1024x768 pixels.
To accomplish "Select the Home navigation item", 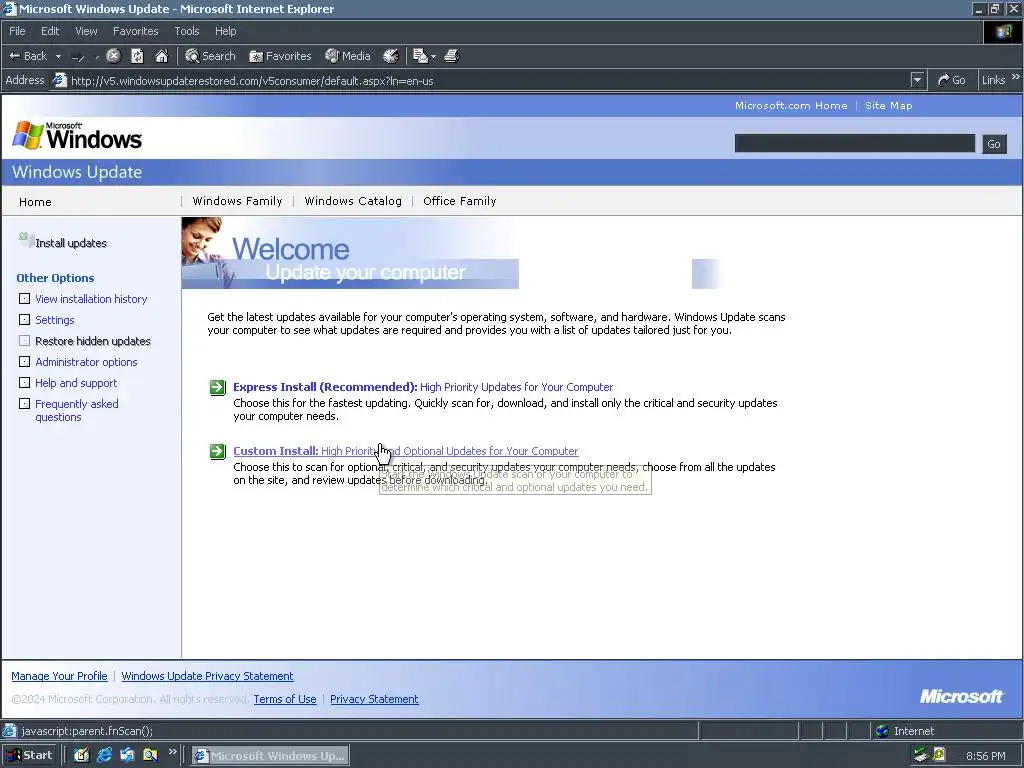I will 35,202.
